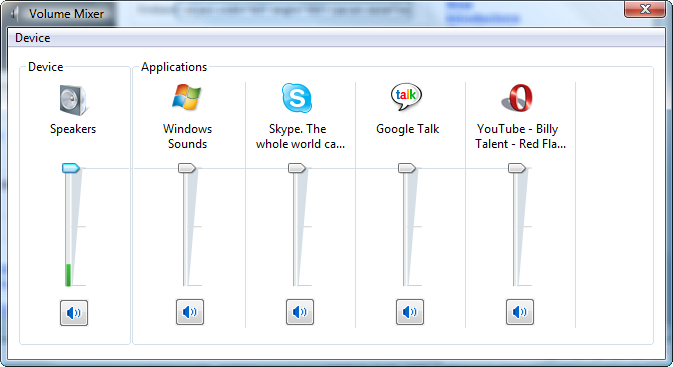
Task: Click the Skype volume slider thumb
Action: coord(297,168)
